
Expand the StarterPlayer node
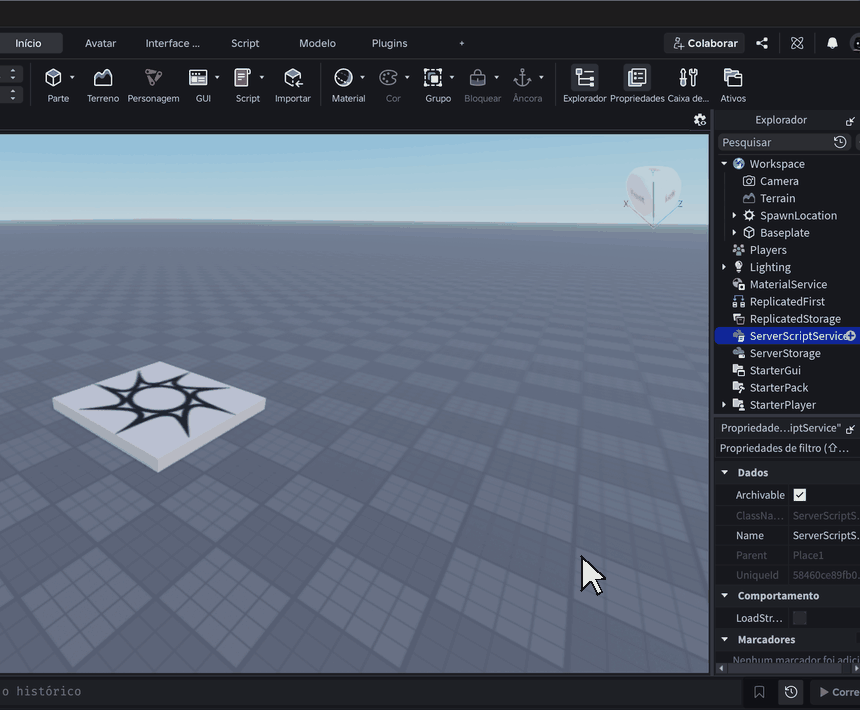(724, 405)
